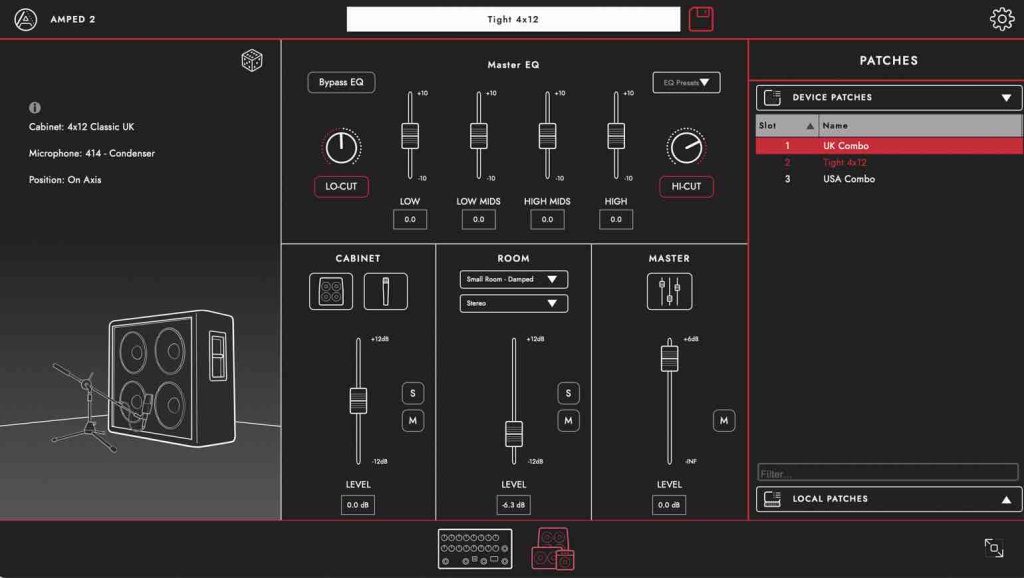Click the mixer faders icon in Master section

click(x=668, y=290)
